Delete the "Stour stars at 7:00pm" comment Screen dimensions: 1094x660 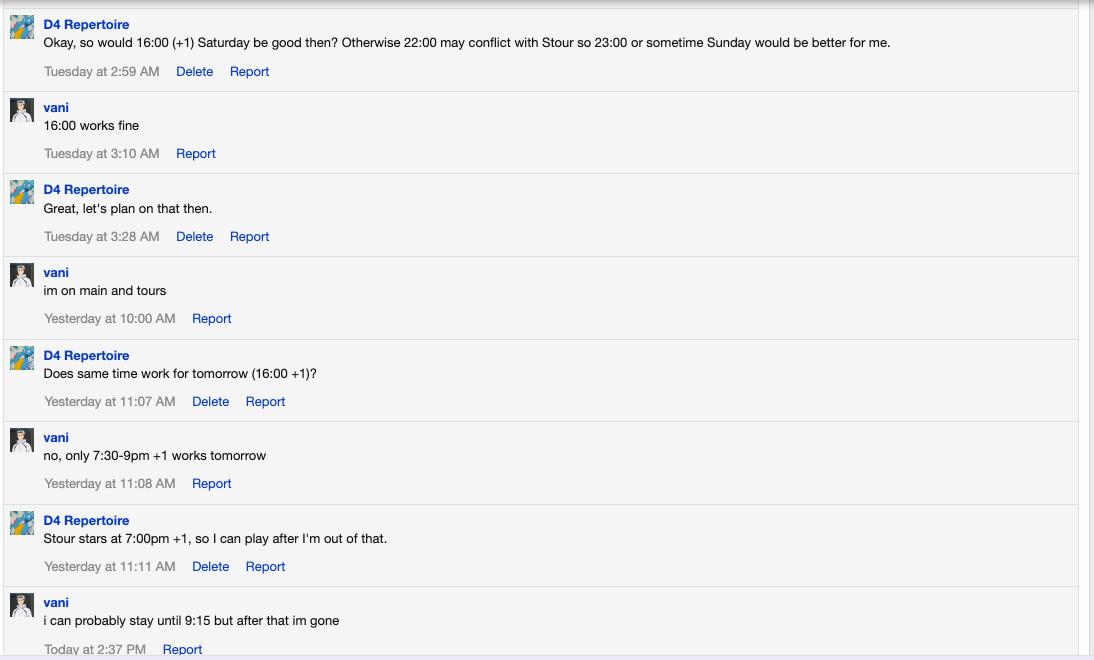pyautogui.click(x=210, y=567)
